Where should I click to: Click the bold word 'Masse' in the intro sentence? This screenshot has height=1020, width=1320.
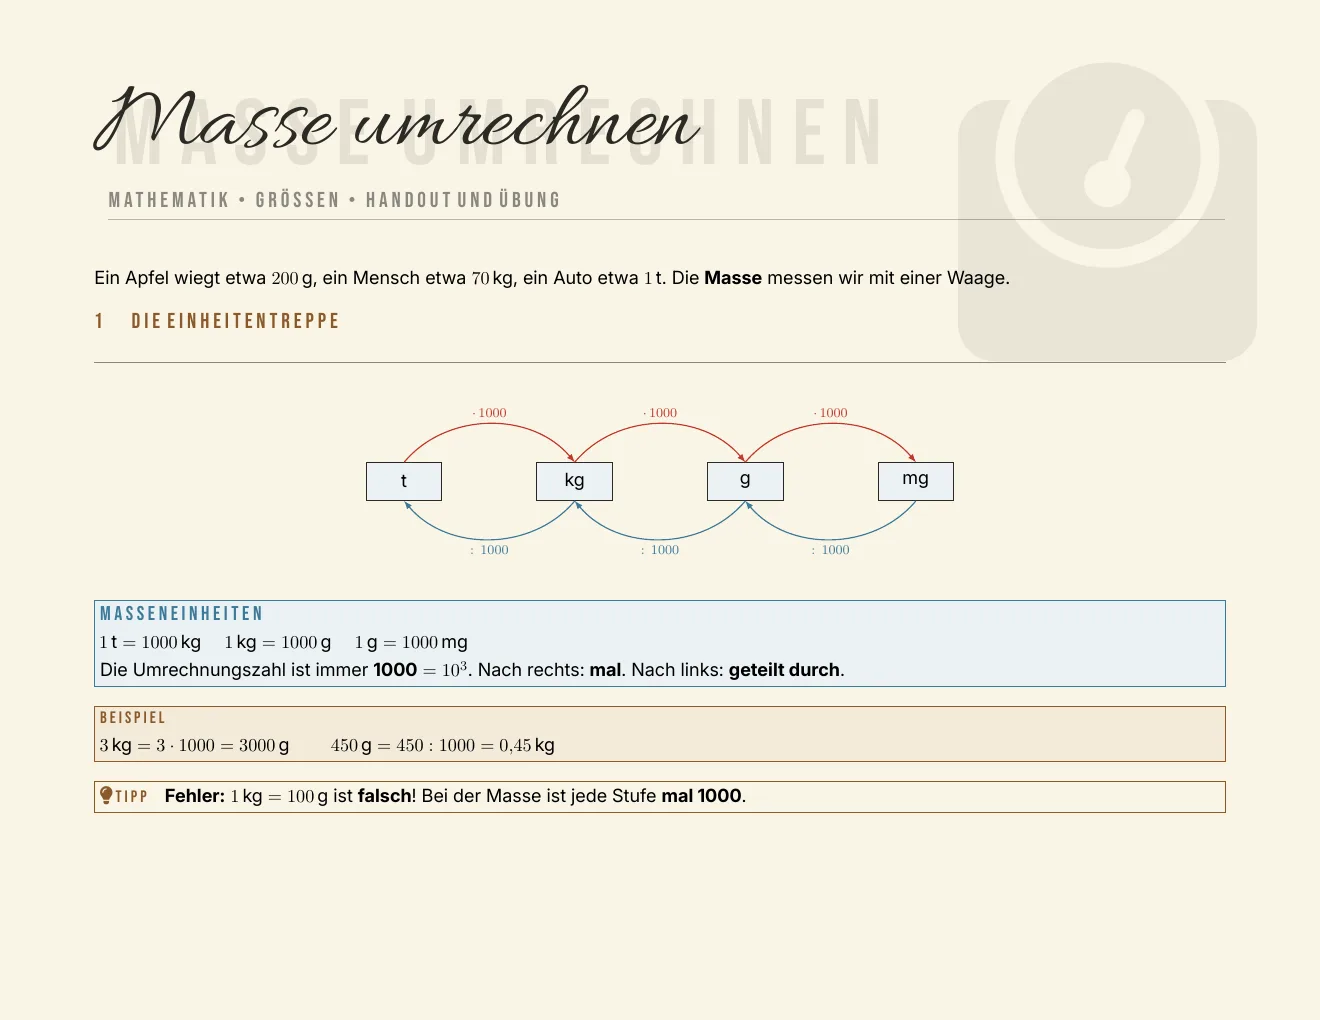733,278
